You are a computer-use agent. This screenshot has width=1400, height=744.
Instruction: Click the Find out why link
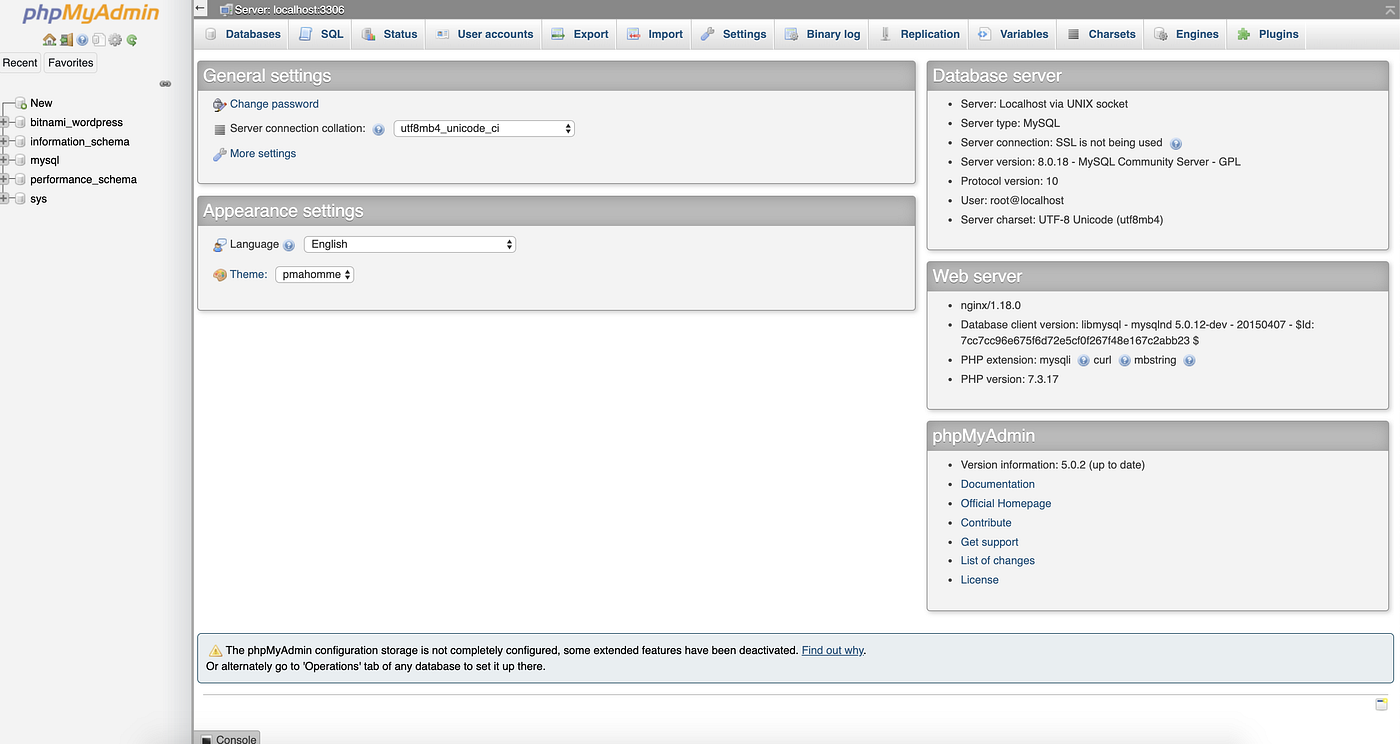(x=832, y=650)
